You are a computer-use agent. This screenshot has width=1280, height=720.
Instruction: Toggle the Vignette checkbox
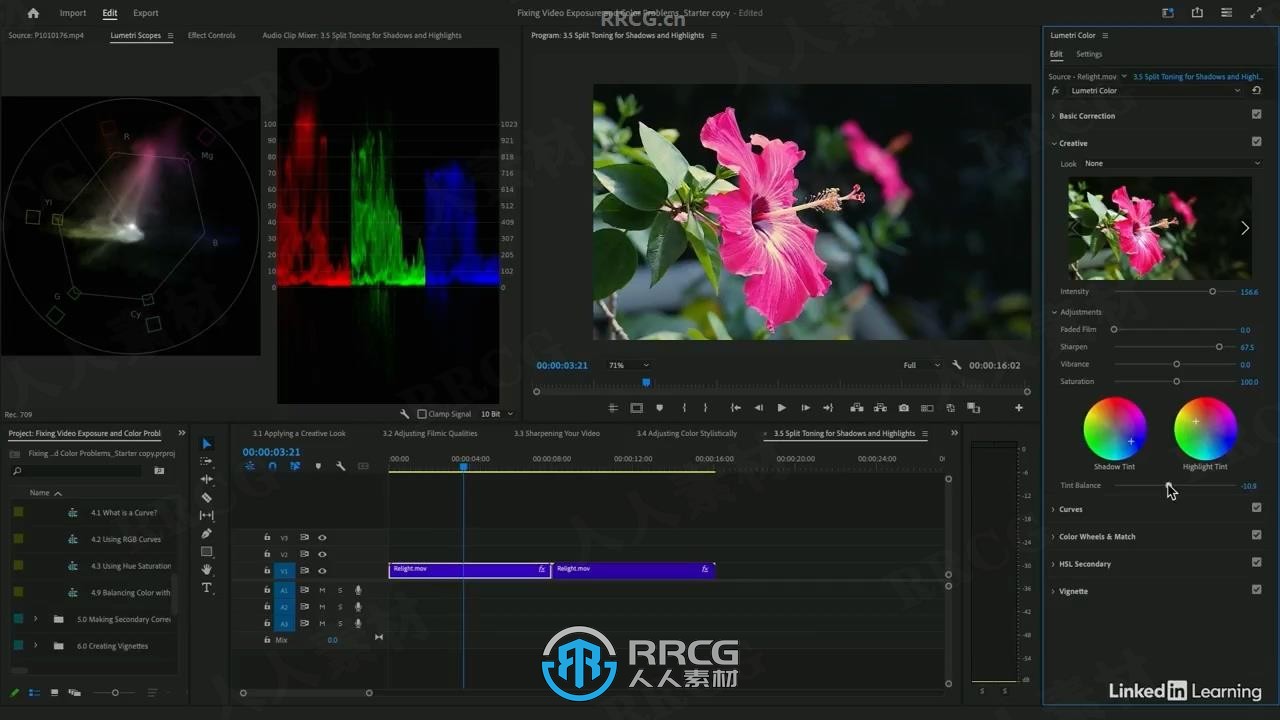[1257, 590]
